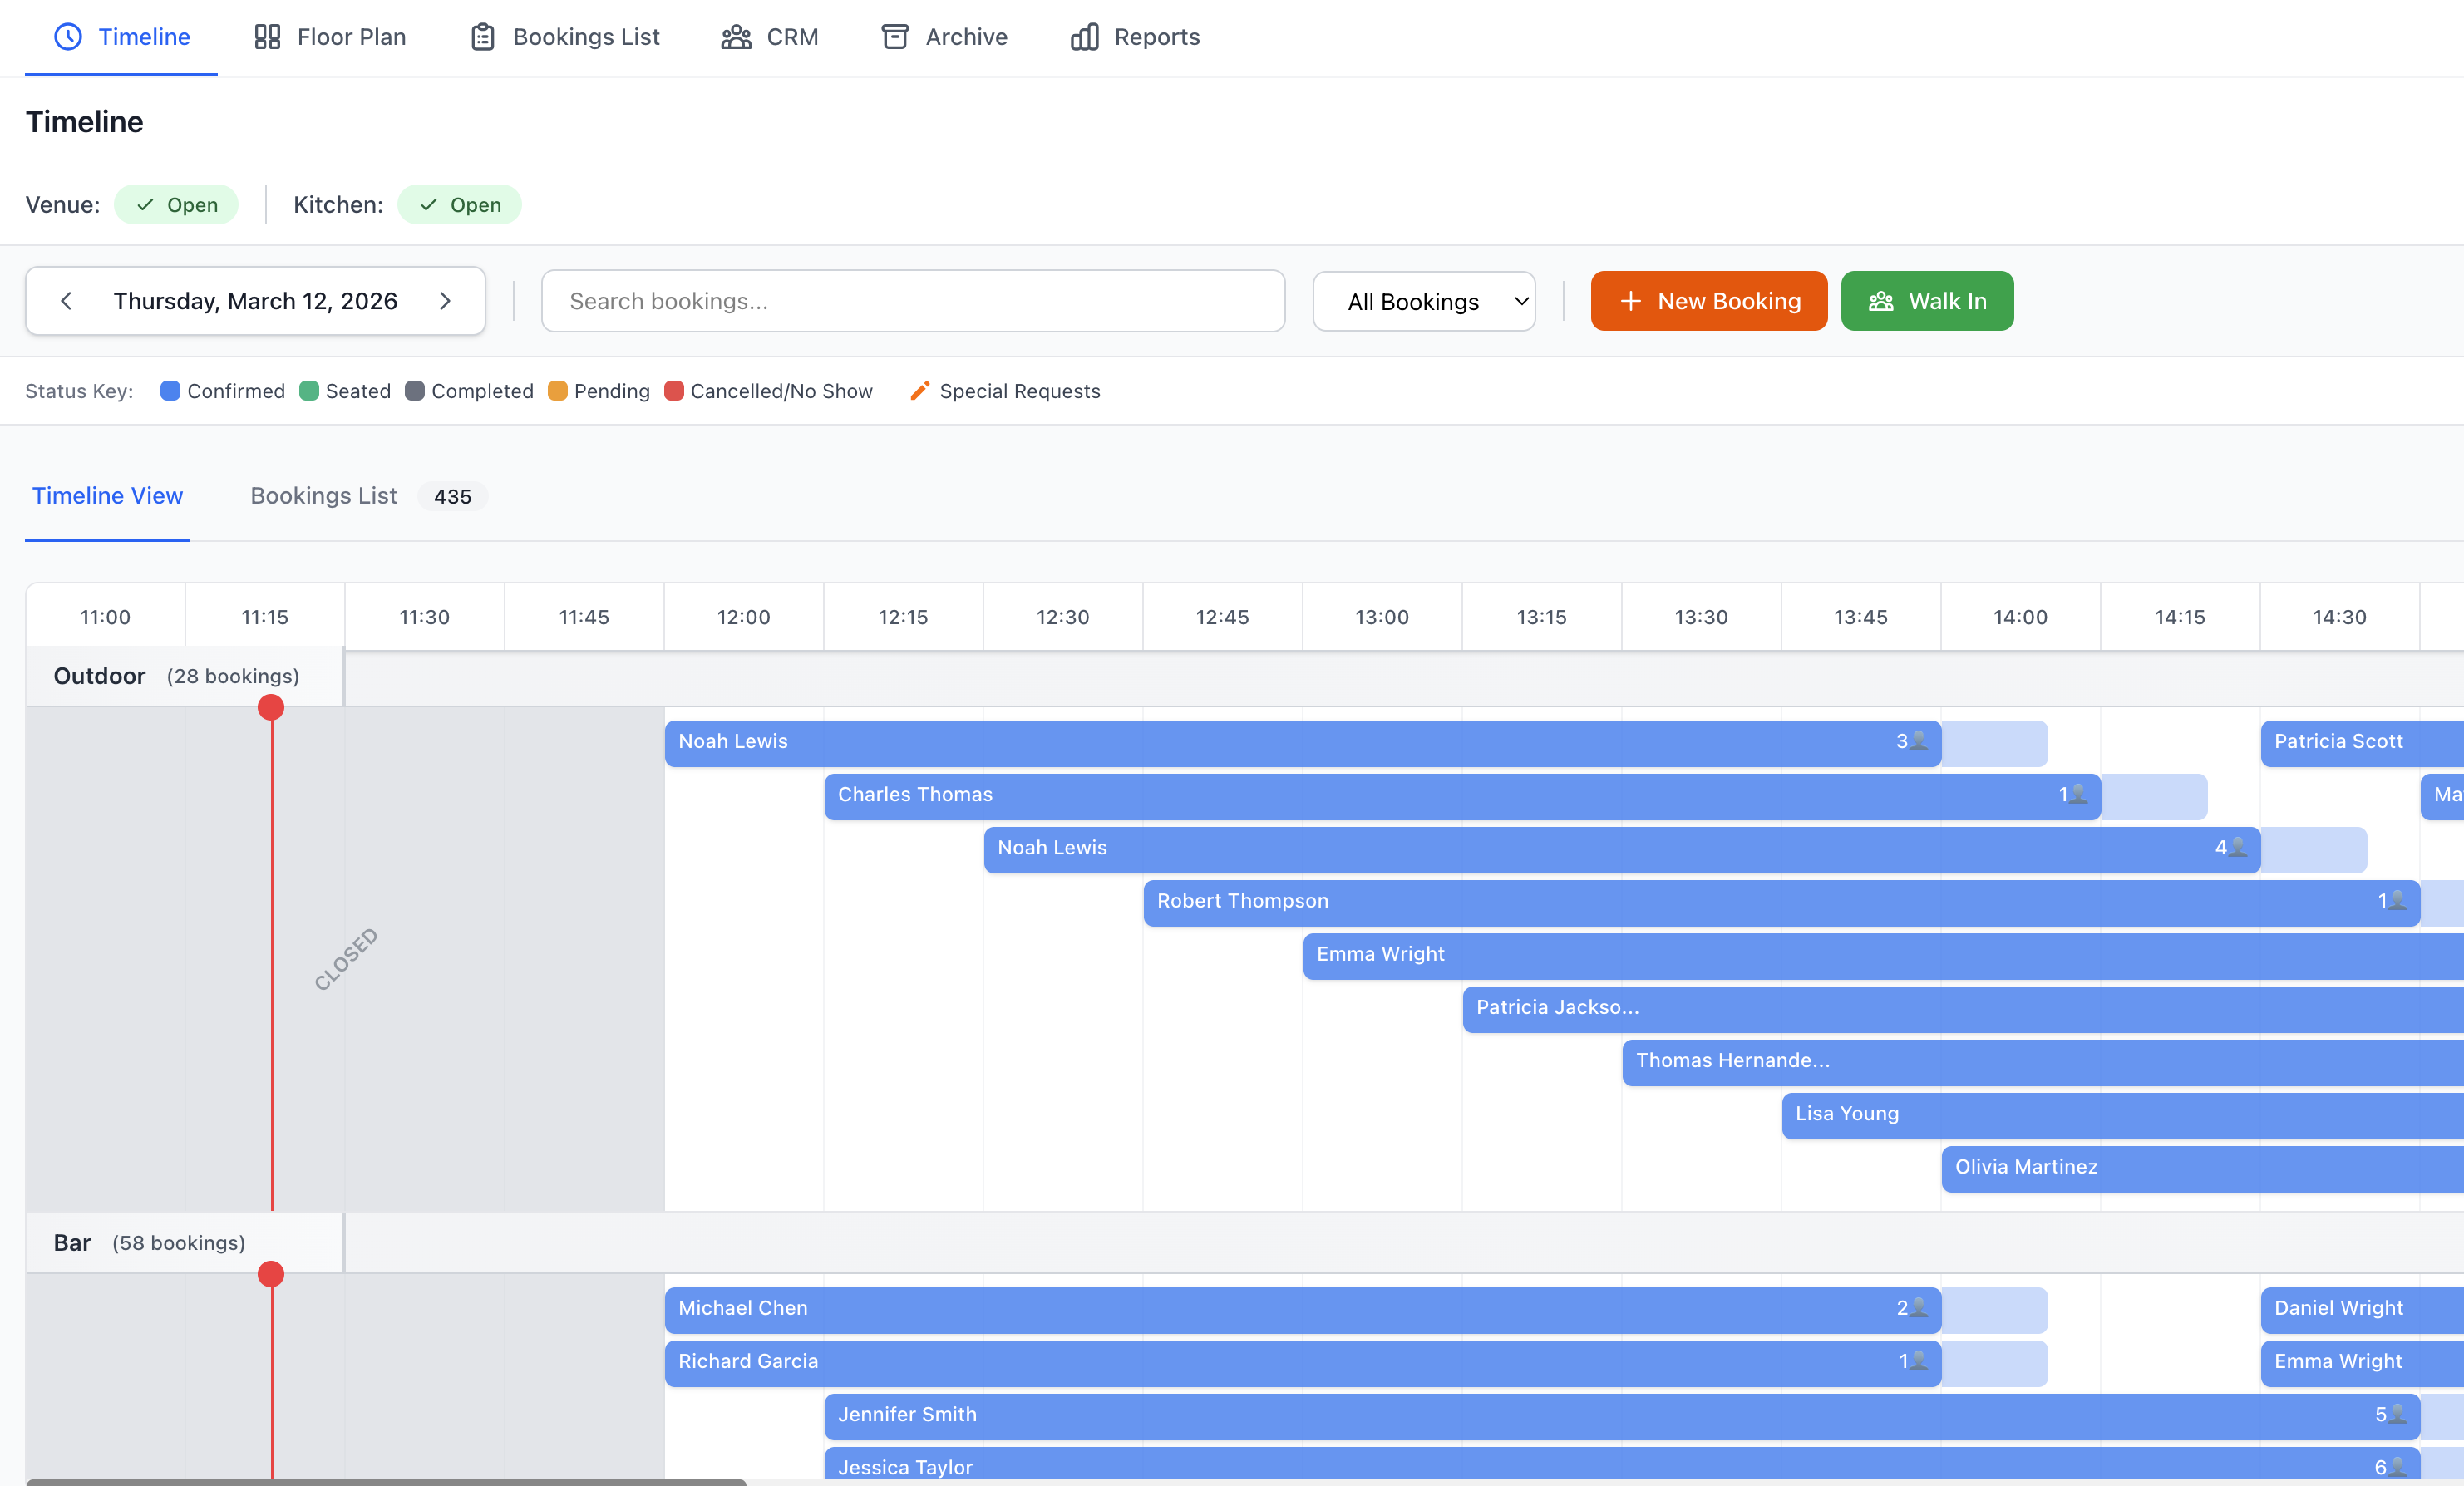
Task: Go to previous day with left chevron
Action: pyautogui.click(x=66, y=300)
